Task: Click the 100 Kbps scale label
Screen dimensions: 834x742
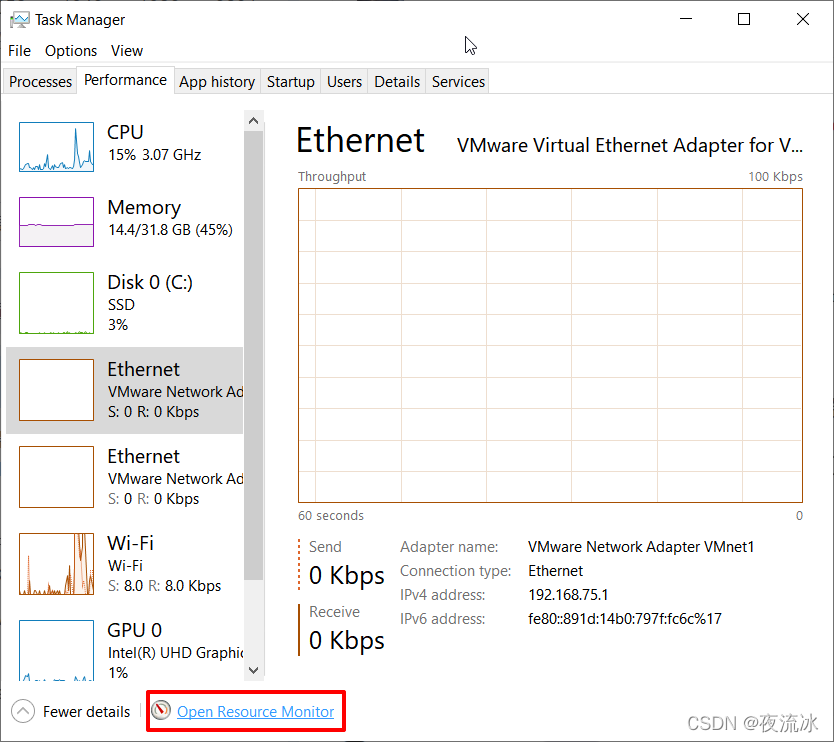Action: [x=775, y=177]
